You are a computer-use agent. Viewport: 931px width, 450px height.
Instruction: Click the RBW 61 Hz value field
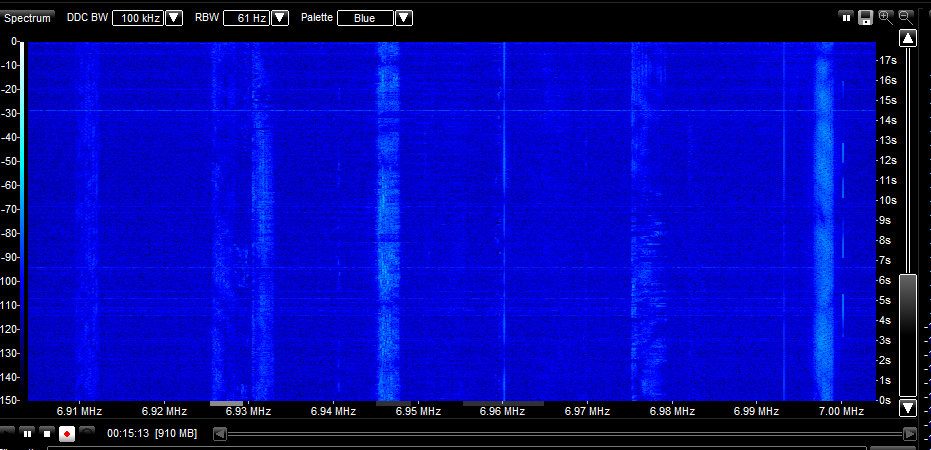point(247,18)
